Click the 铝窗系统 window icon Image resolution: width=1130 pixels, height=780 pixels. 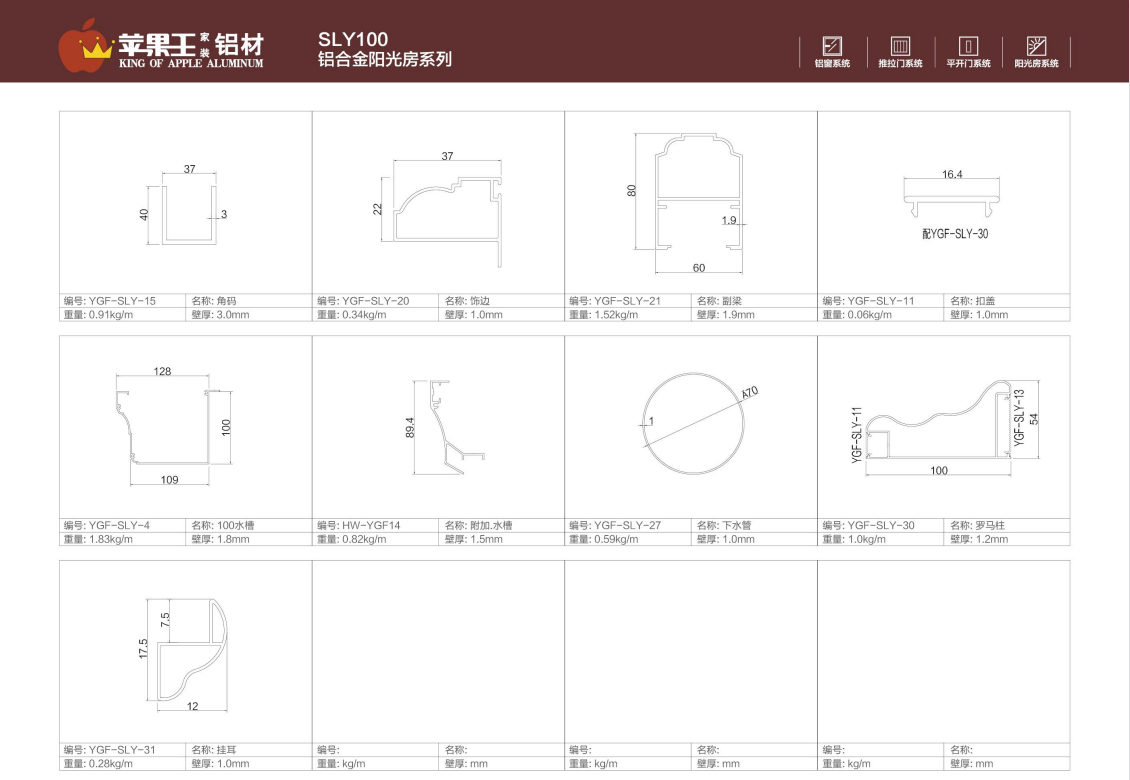[831, 45]
